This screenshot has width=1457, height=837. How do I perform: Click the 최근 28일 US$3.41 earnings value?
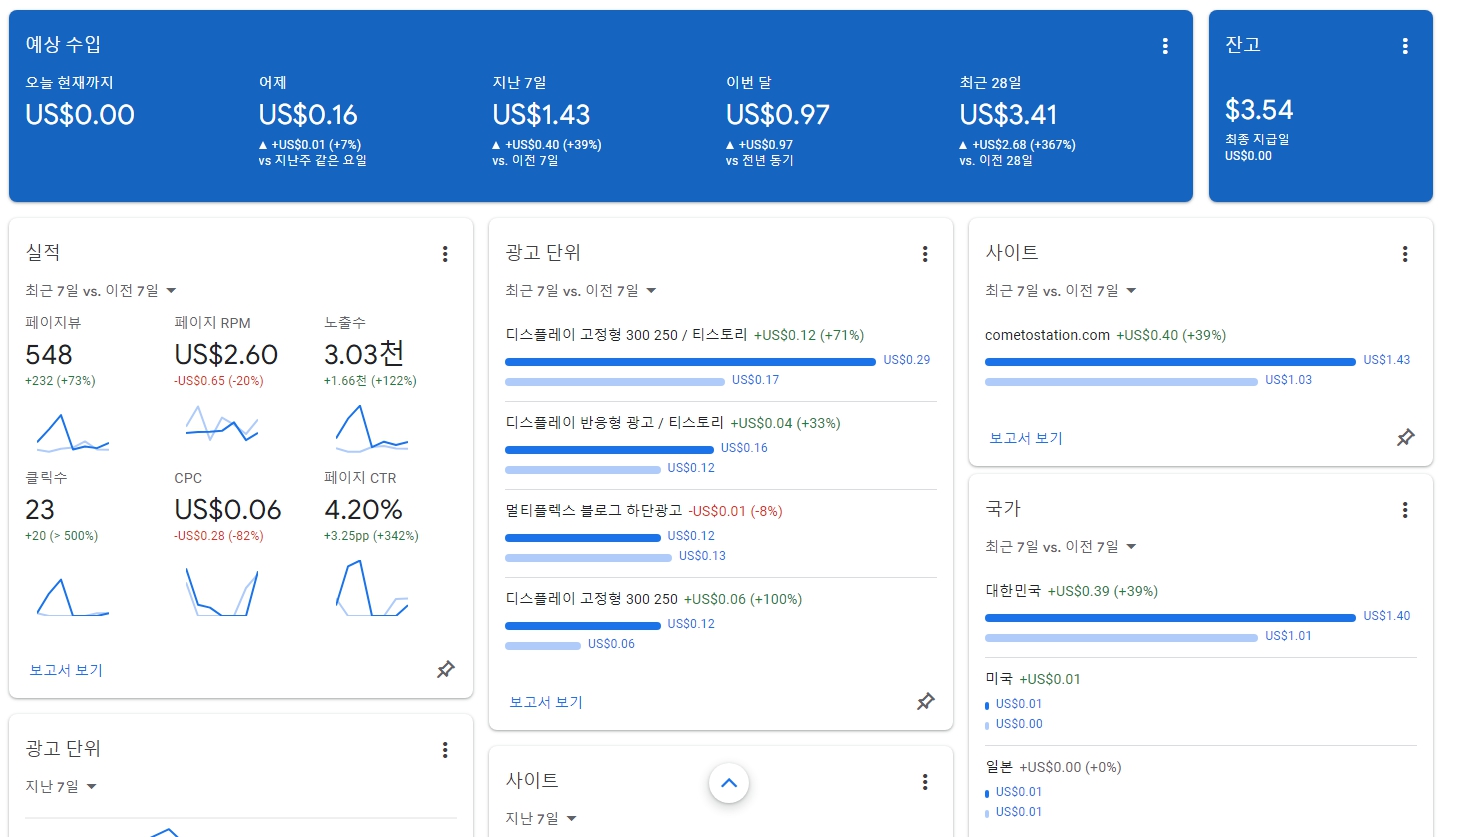pyautogui.click(x=1008, y=115)
